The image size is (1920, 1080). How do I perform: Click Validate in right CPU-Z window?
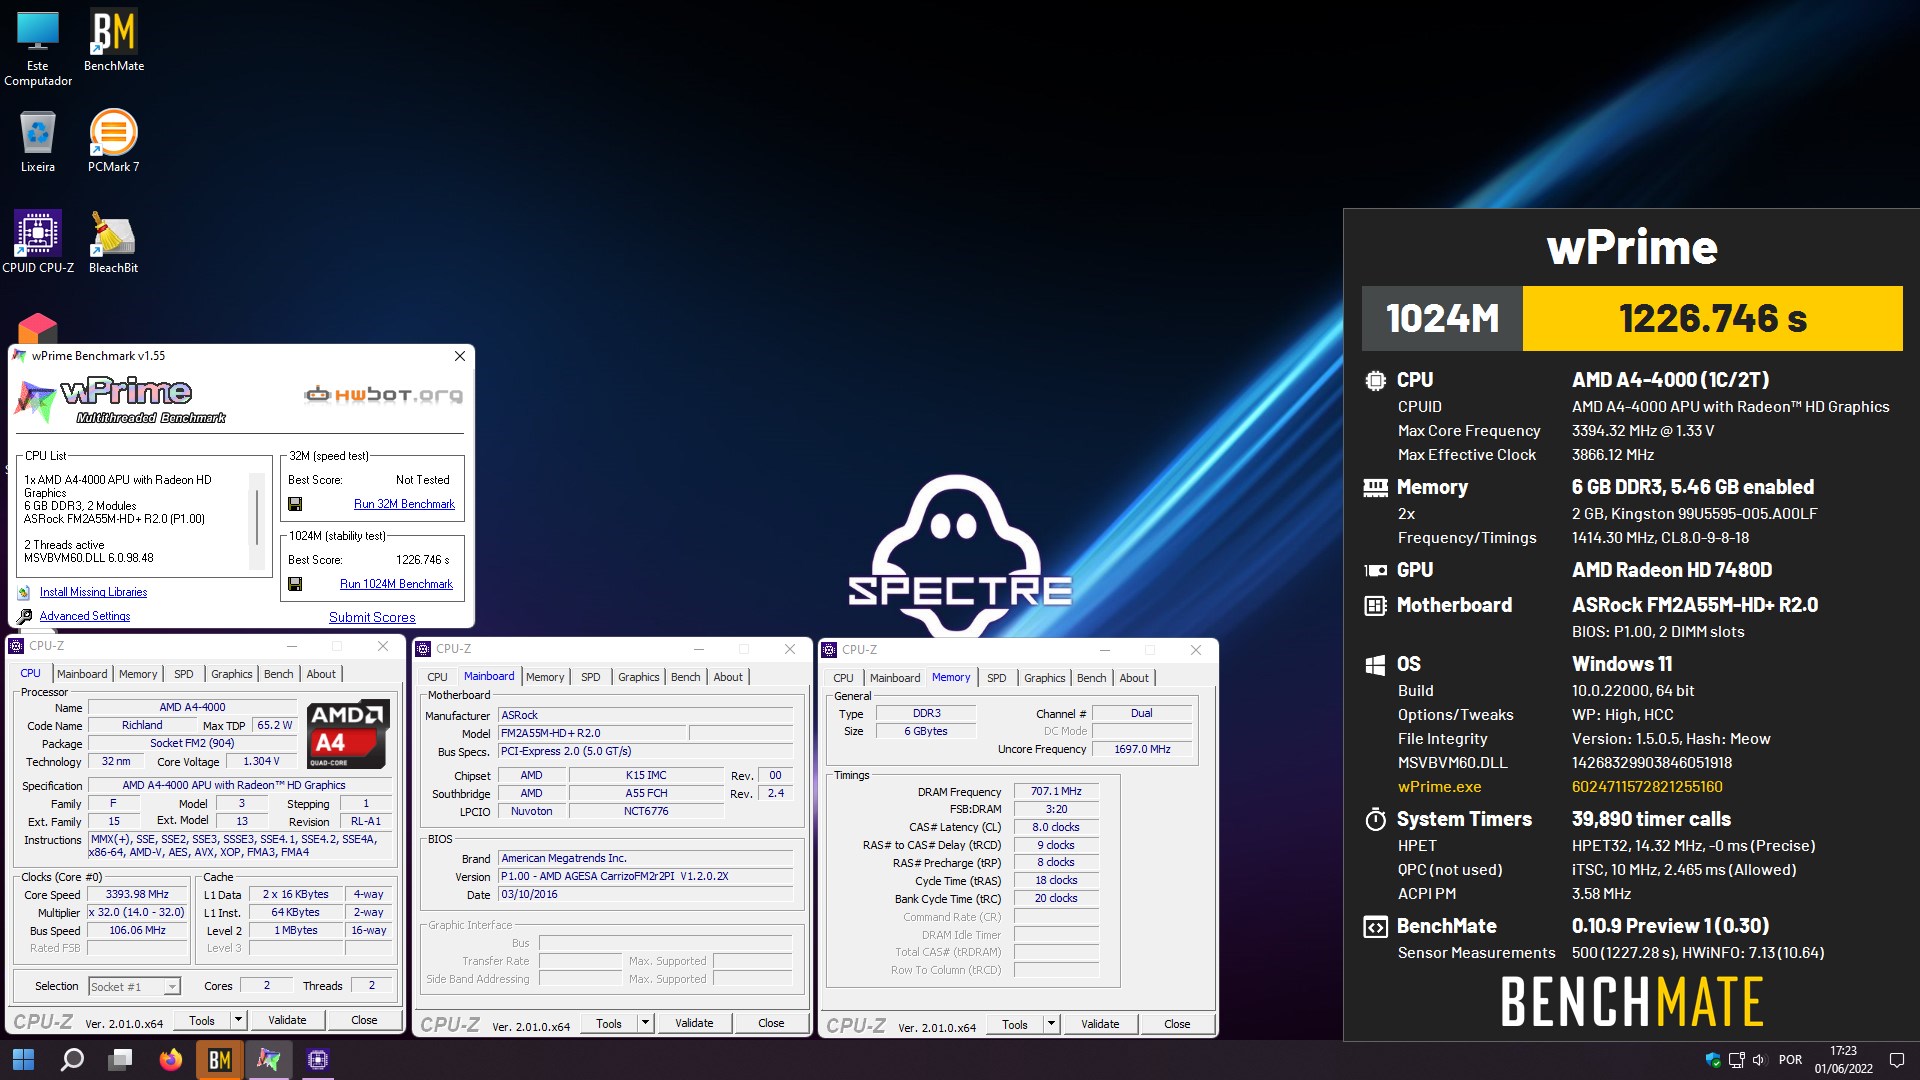point(1100,1024)
